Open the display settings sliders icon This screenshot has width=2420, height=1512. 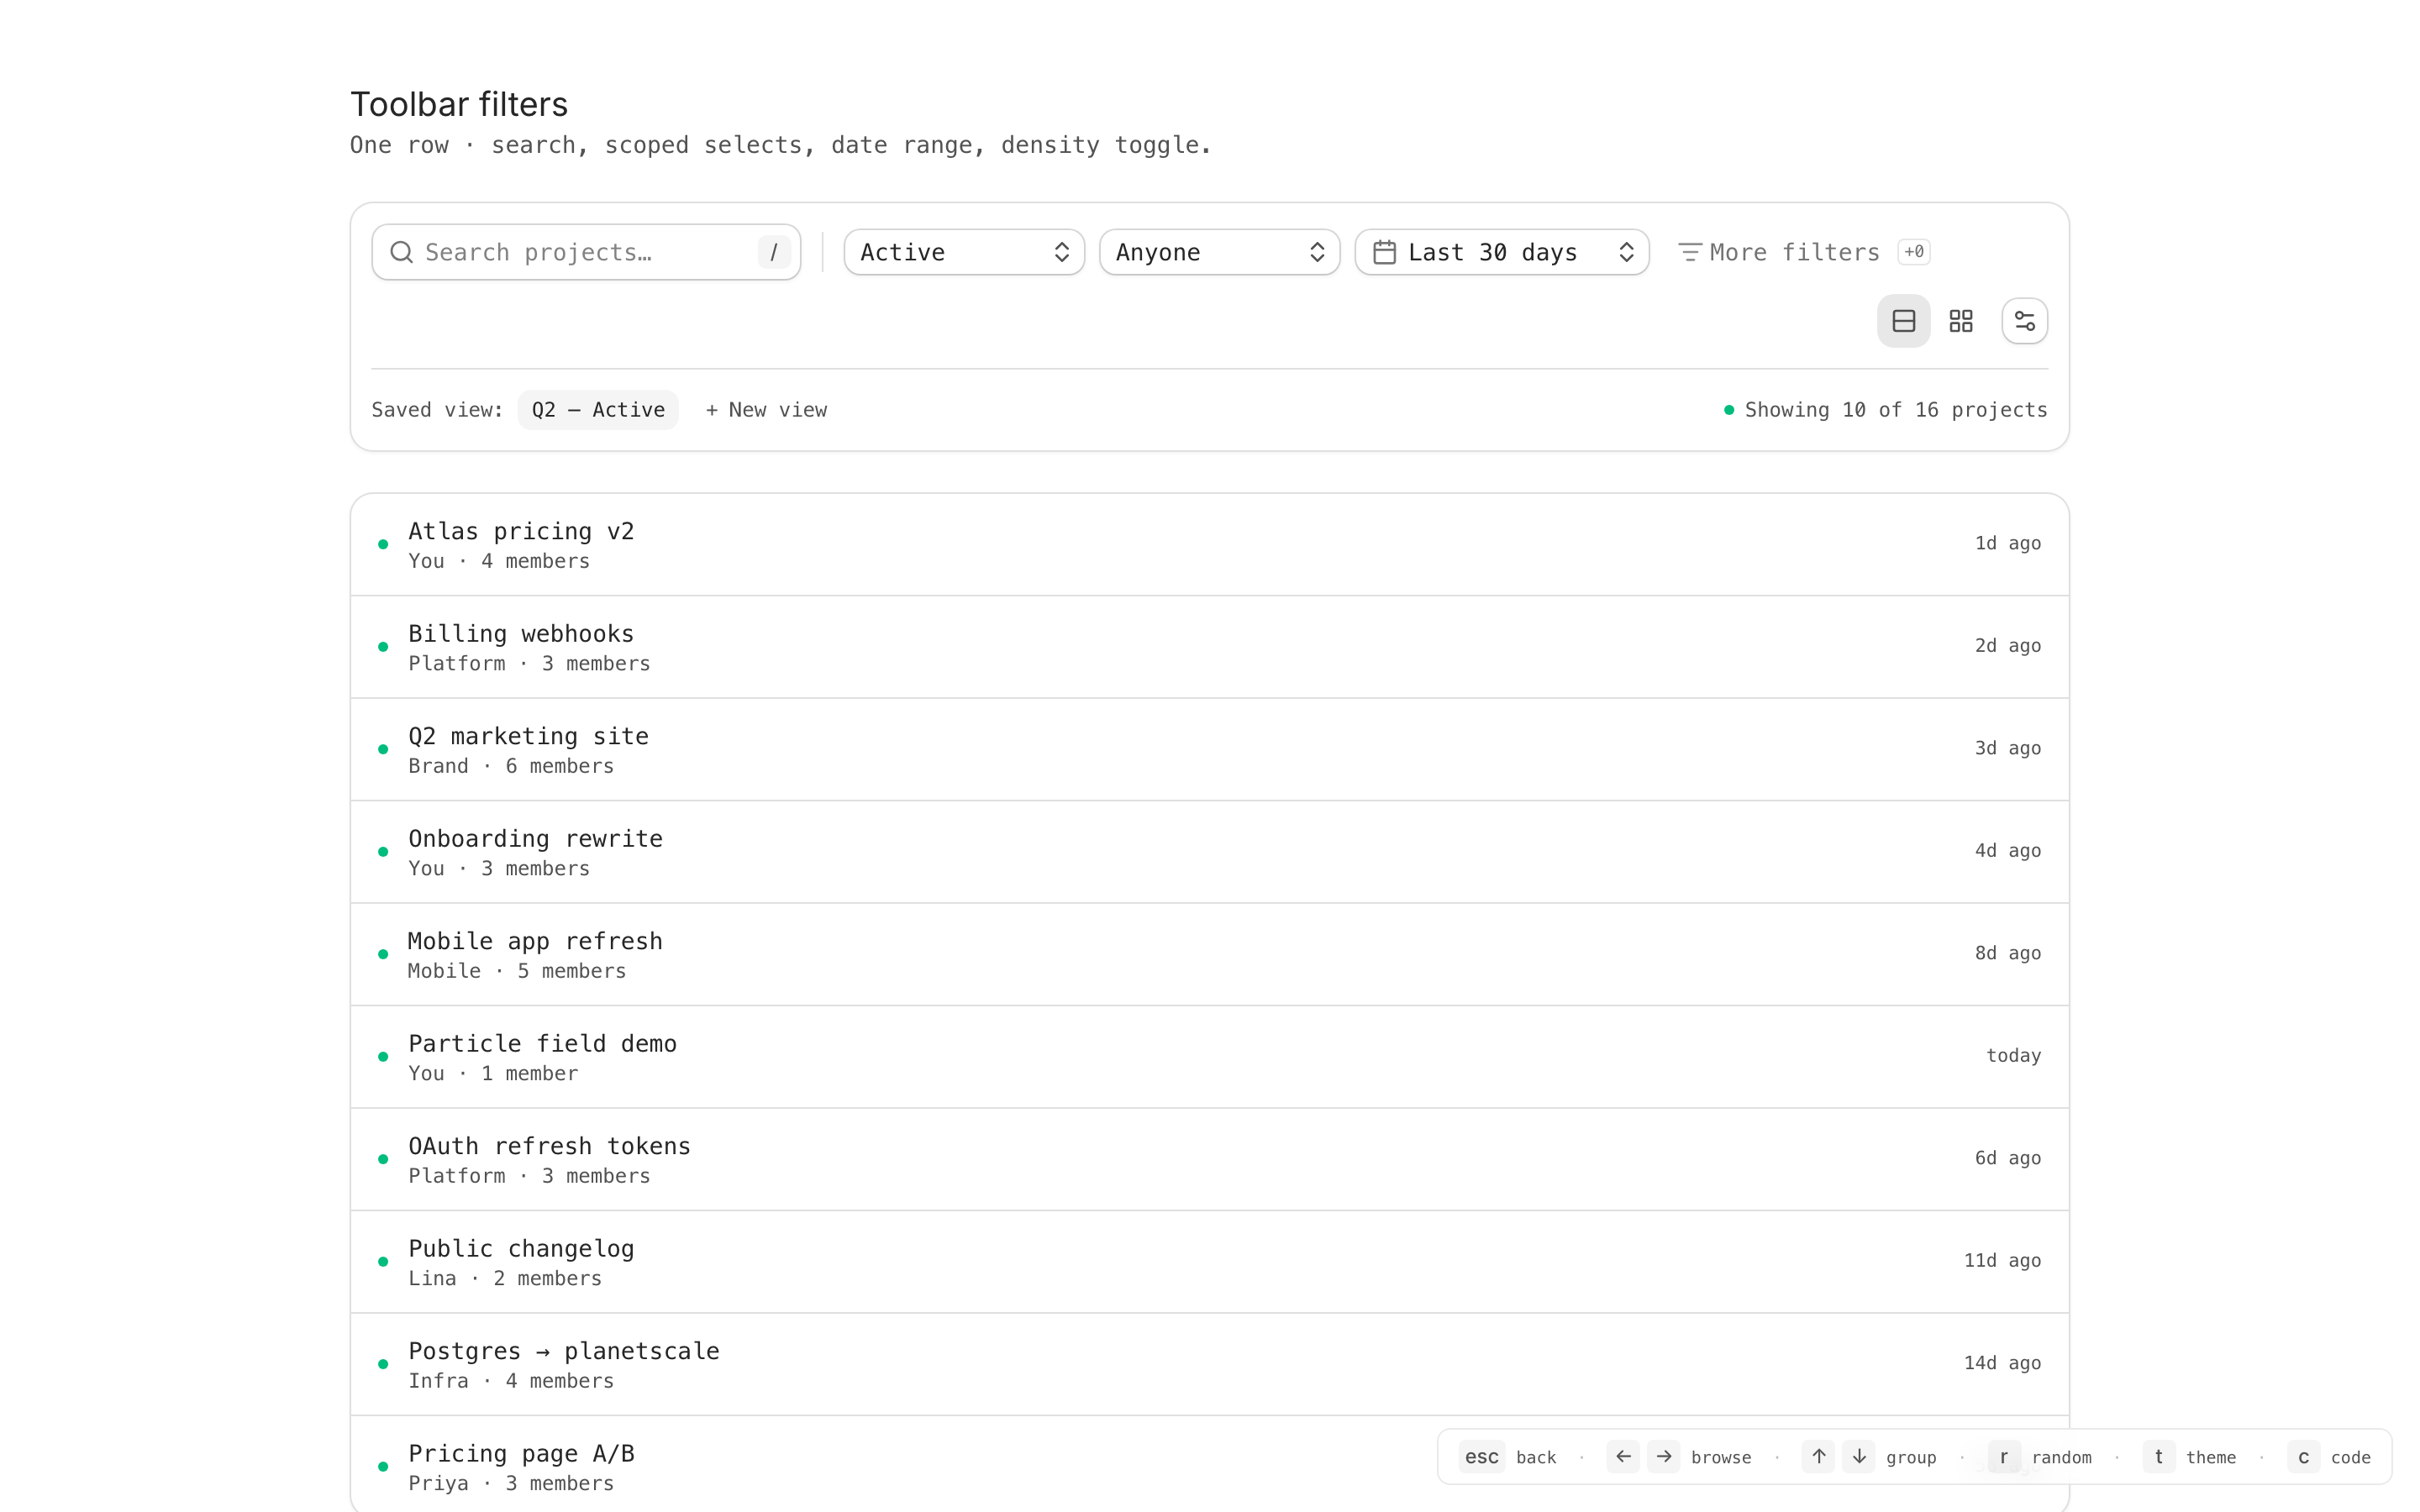[x=2024, y=321]
